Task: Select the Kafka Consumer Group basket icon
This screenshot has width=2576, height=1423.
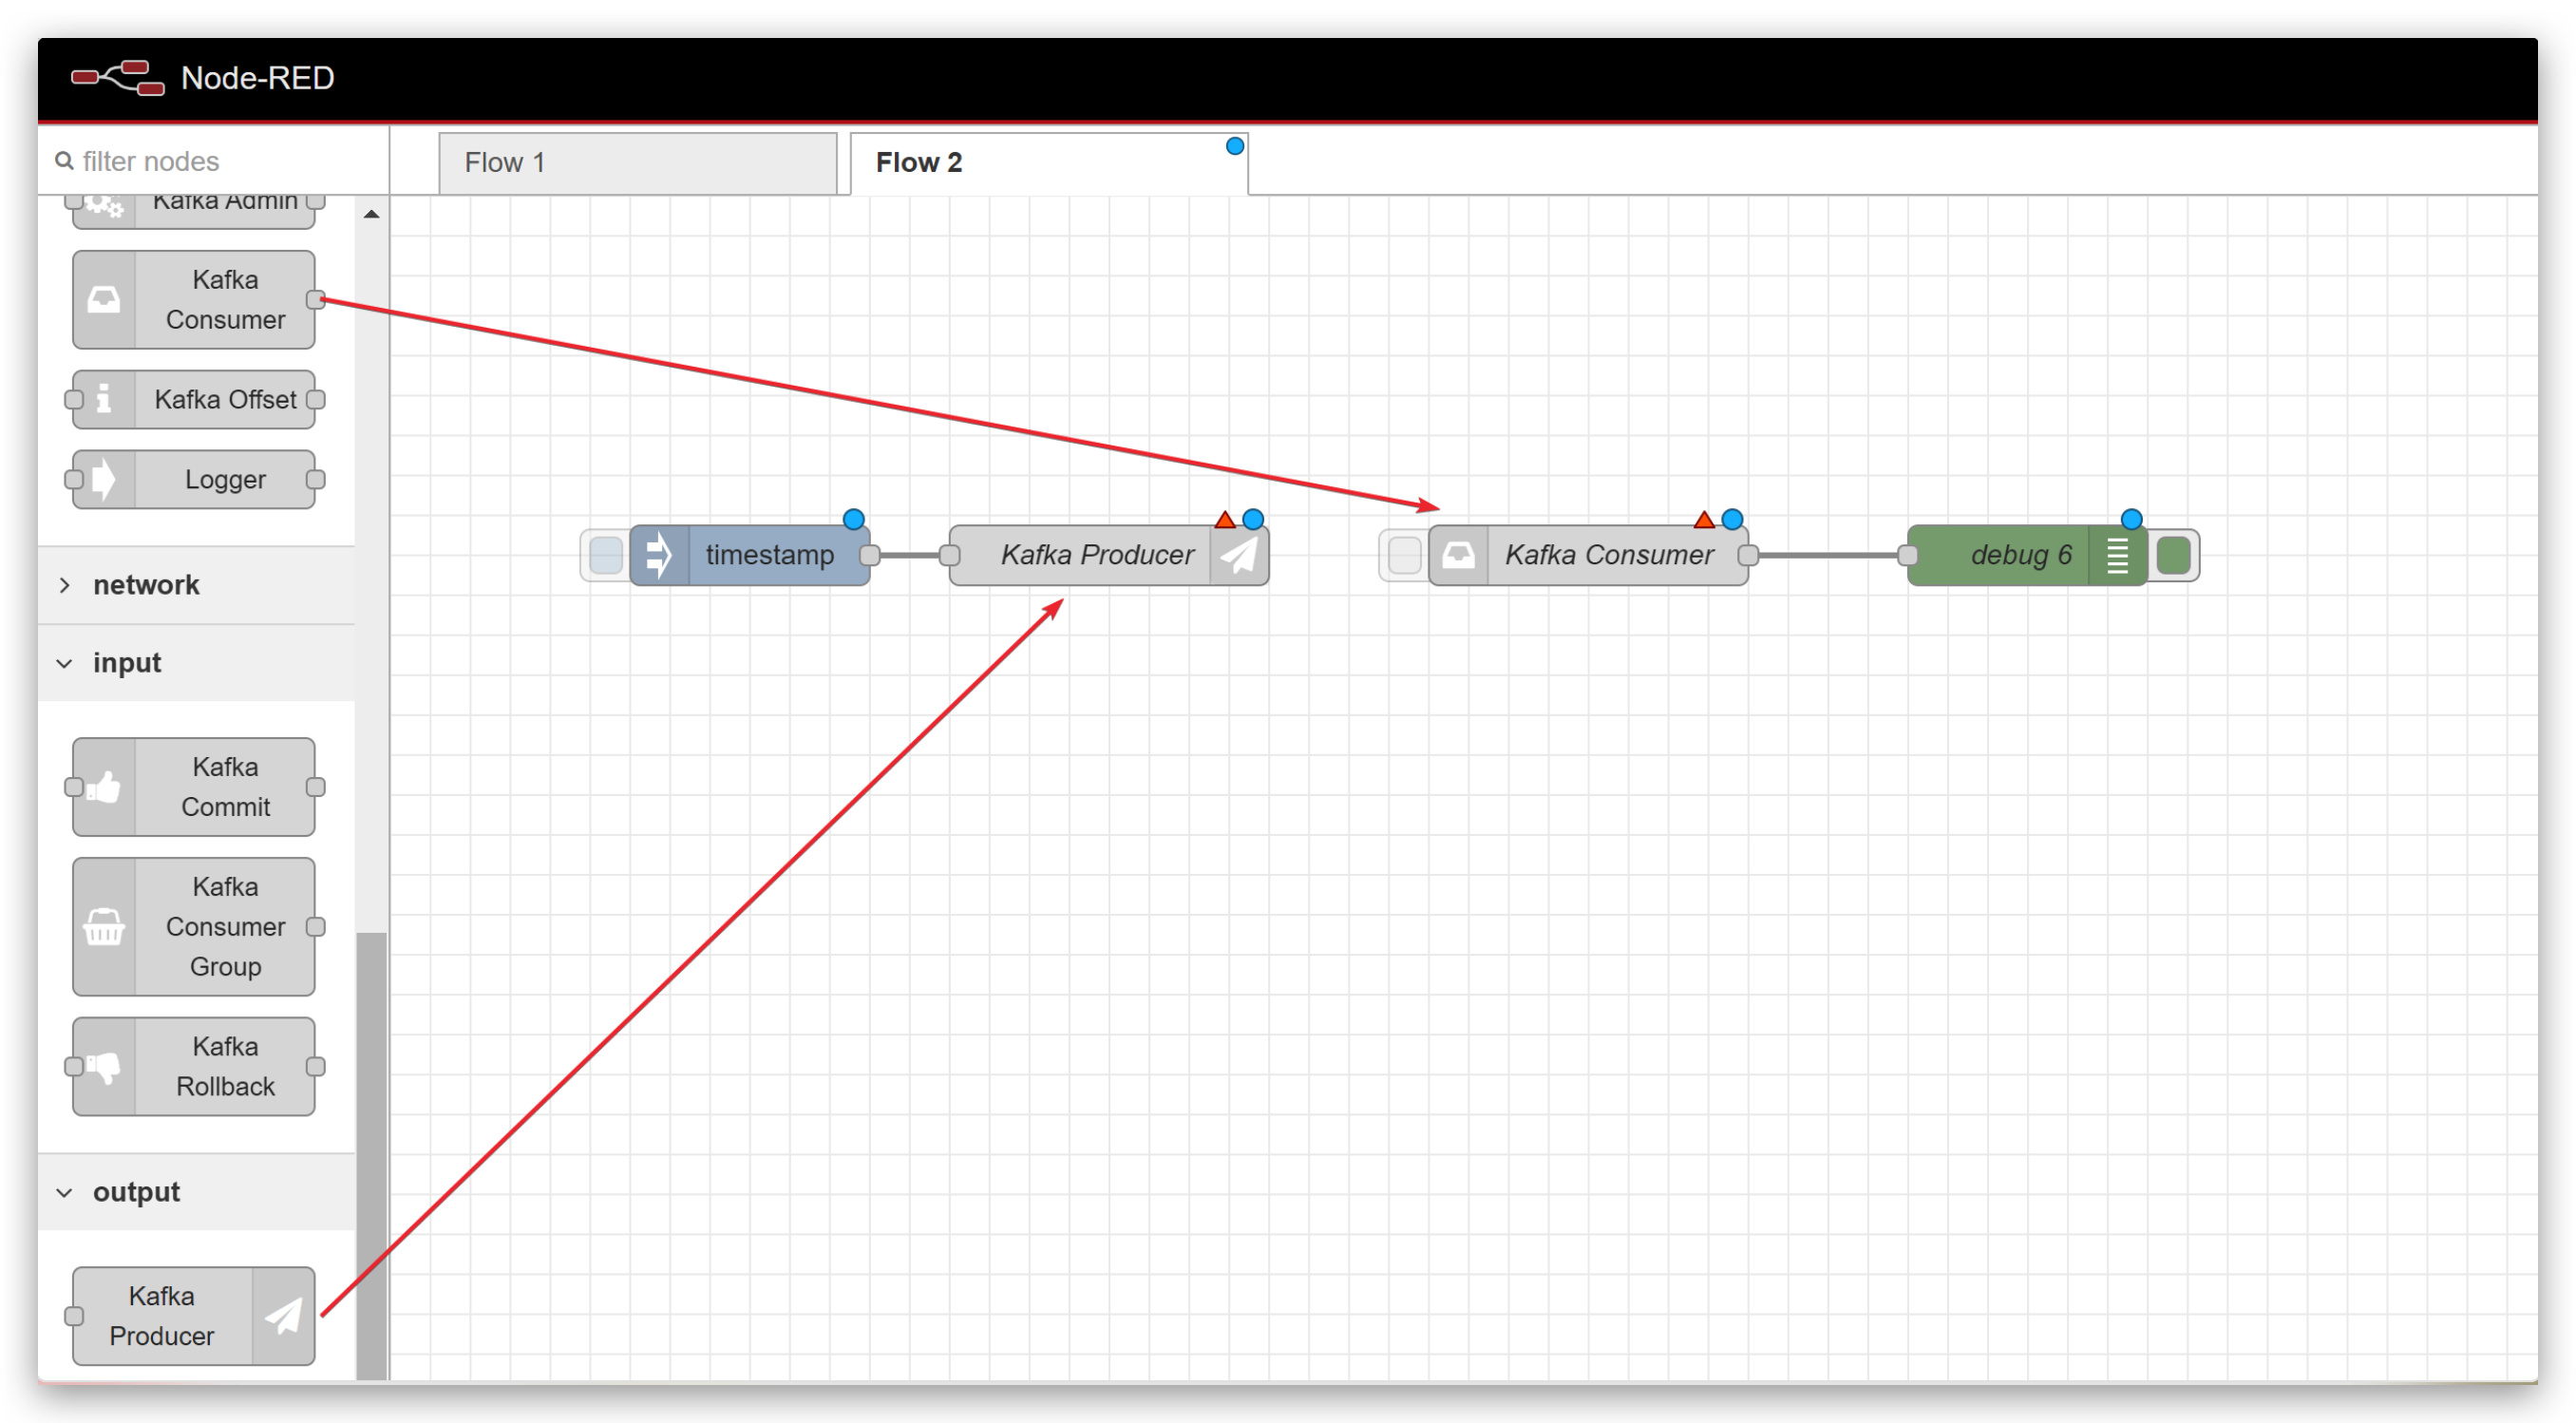Action: click(104, 927)
